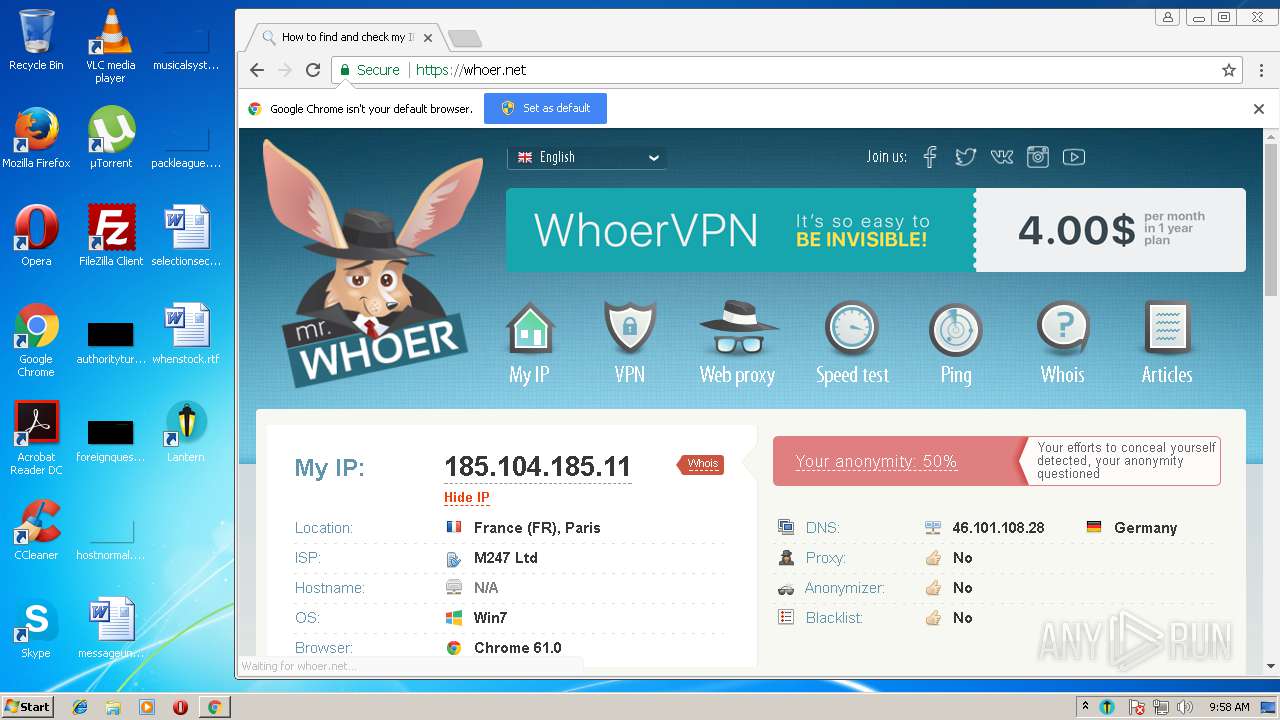Launch VLC media player shortcut

110,46
